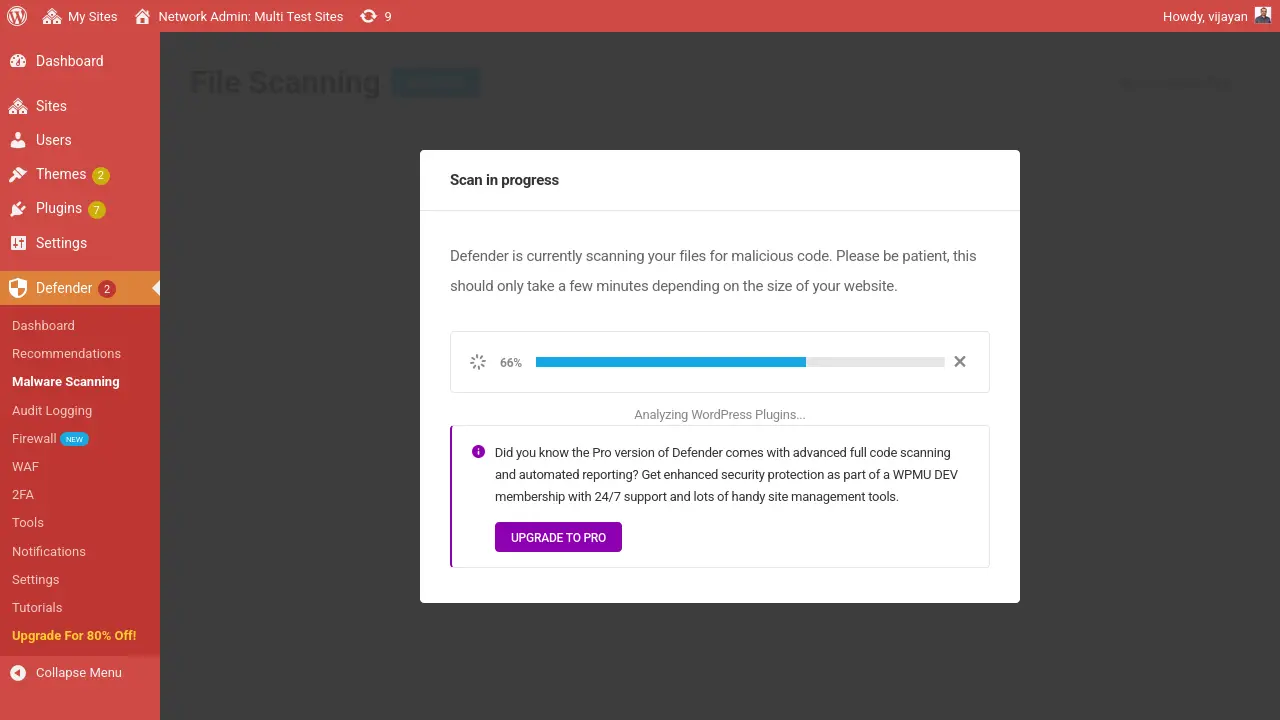Click the Upgrade For 80% Off link
Image resolution: width=1280 pixels, height=720 pixels.
(74, 635)
